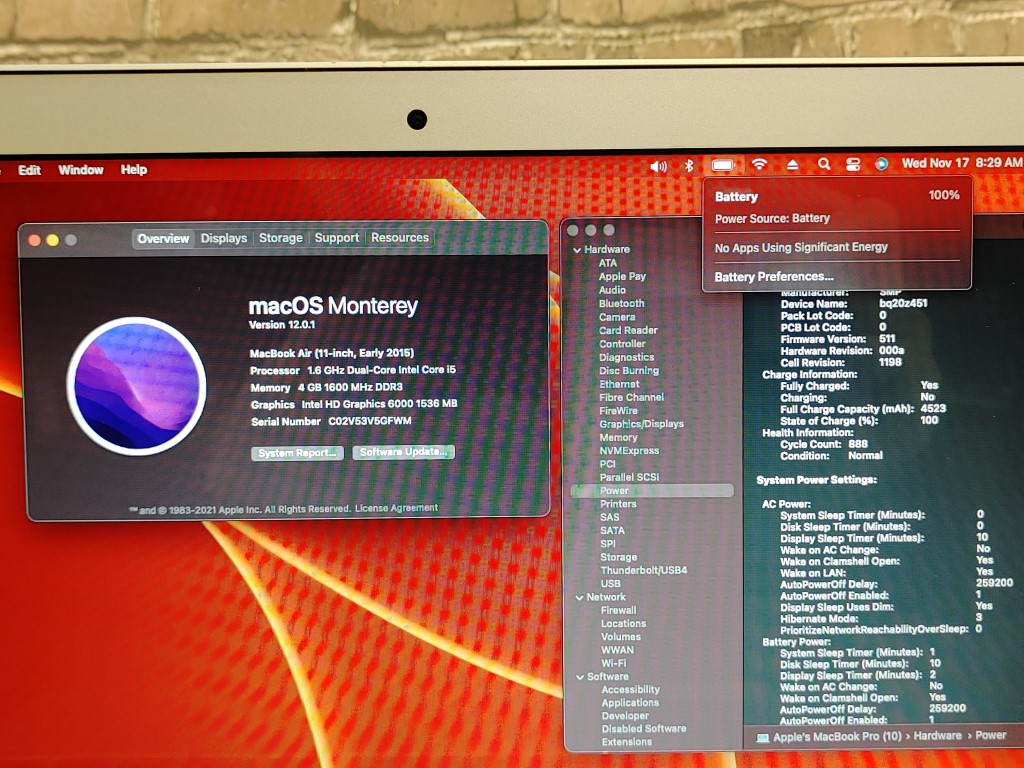
Task: Select the Overview tab
Action: [x=163, y=238]
